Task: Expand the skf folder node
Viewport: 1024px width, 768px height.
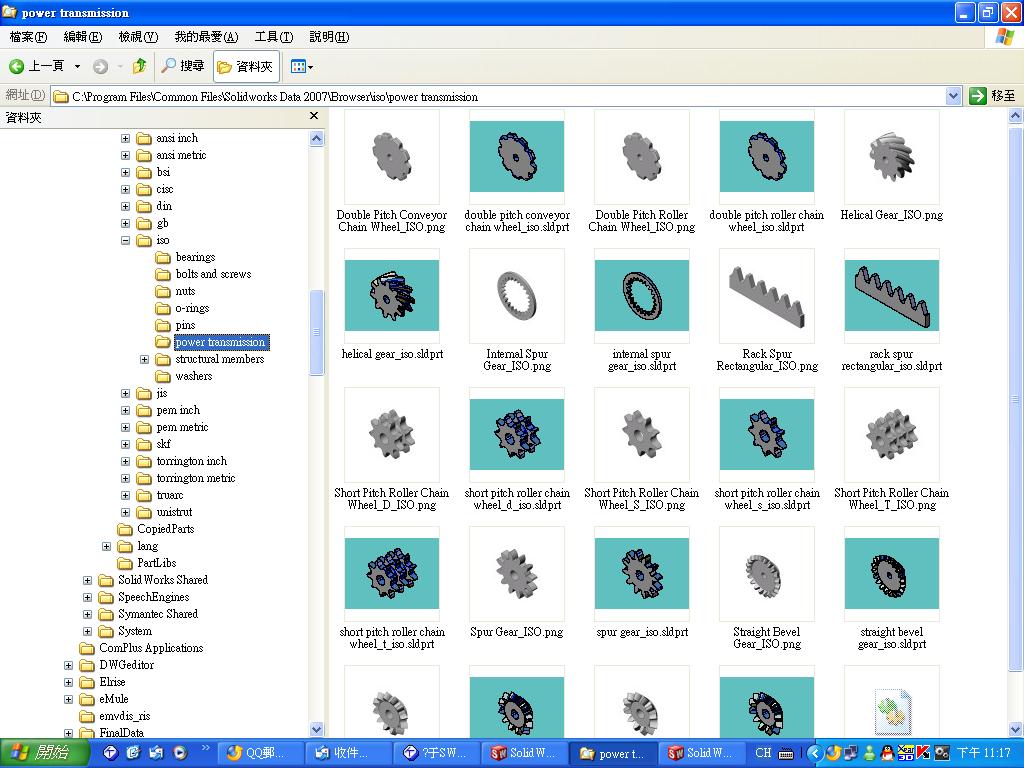Action: pos(125,444)
